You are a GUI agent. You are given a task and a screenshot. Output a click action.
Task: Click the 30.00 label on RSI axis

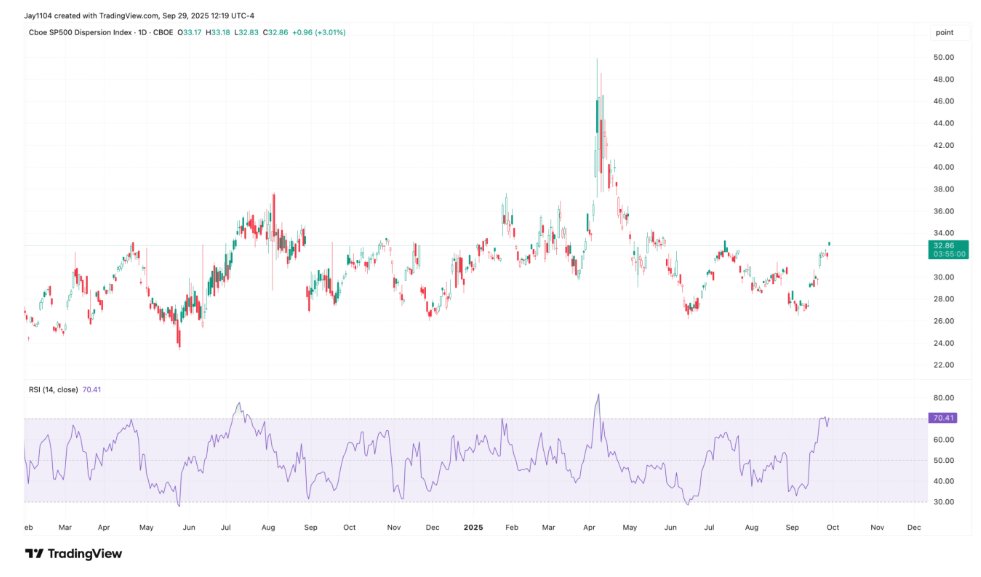click(x=943, y=502)
